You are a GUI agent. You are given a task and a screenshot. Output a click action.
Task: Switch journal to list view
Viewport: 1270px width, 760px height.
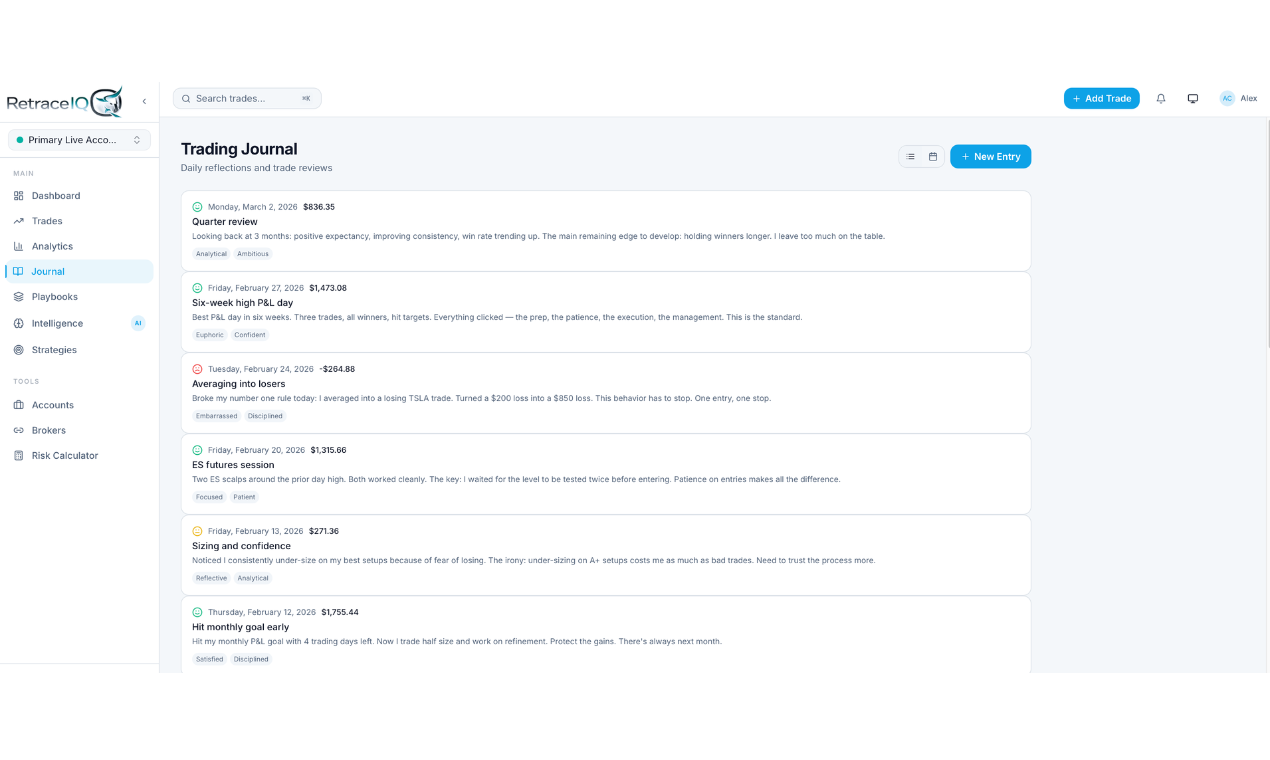910,156
